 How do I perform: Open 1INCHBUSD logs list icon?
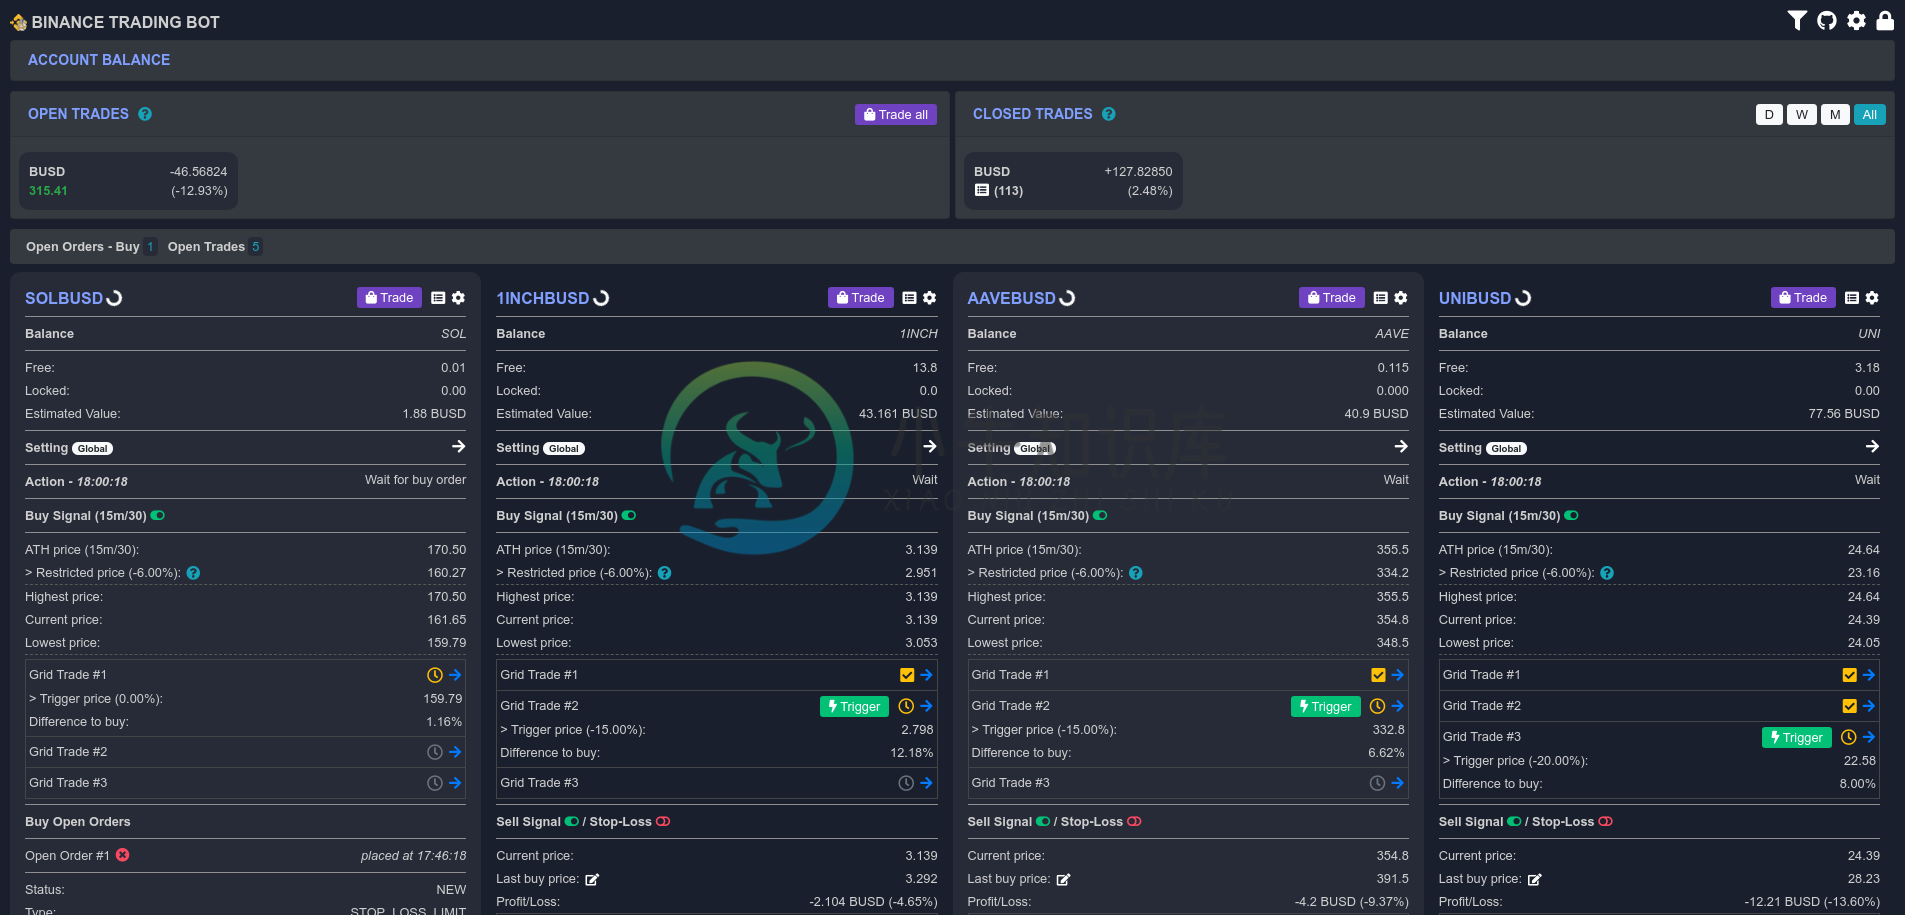point(909,298)
